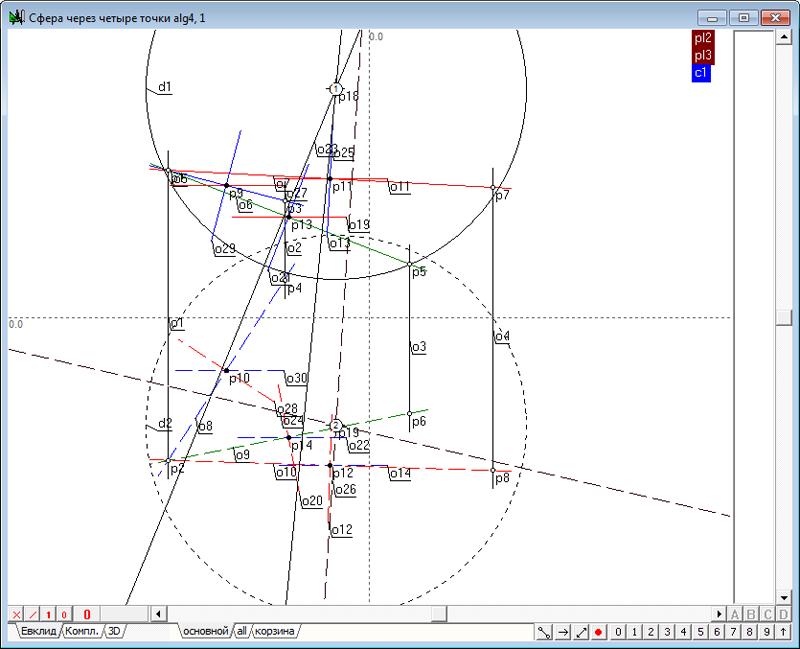Click the d1 circle label

(164, 87)
